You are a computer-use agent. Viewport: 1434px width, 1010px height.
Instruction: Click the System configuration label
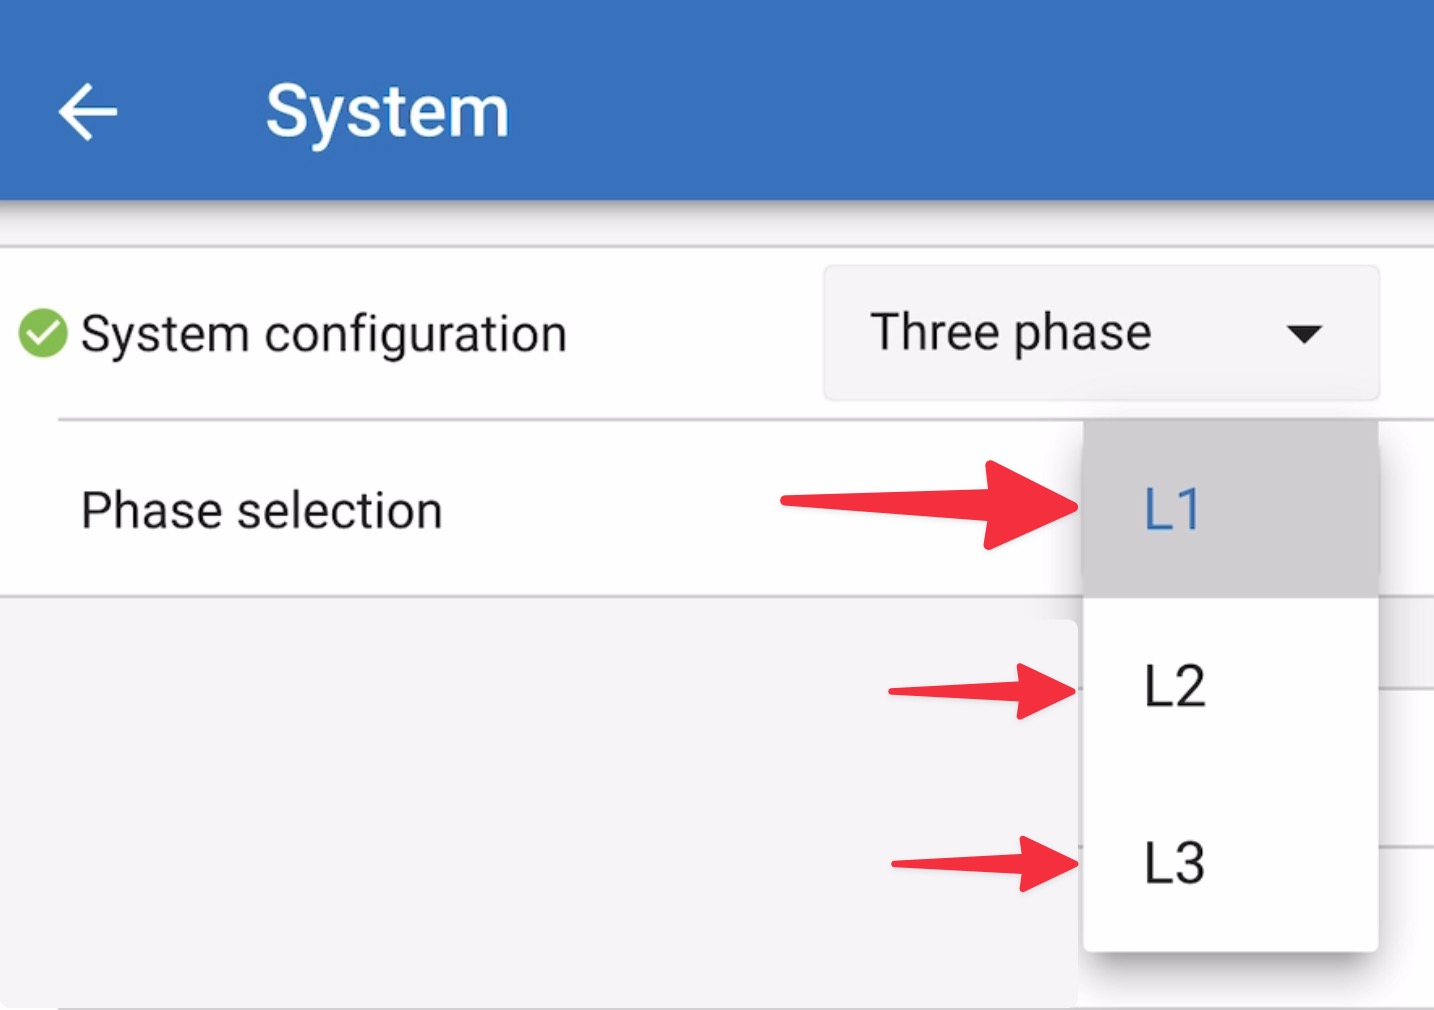[x=323, y=334]
